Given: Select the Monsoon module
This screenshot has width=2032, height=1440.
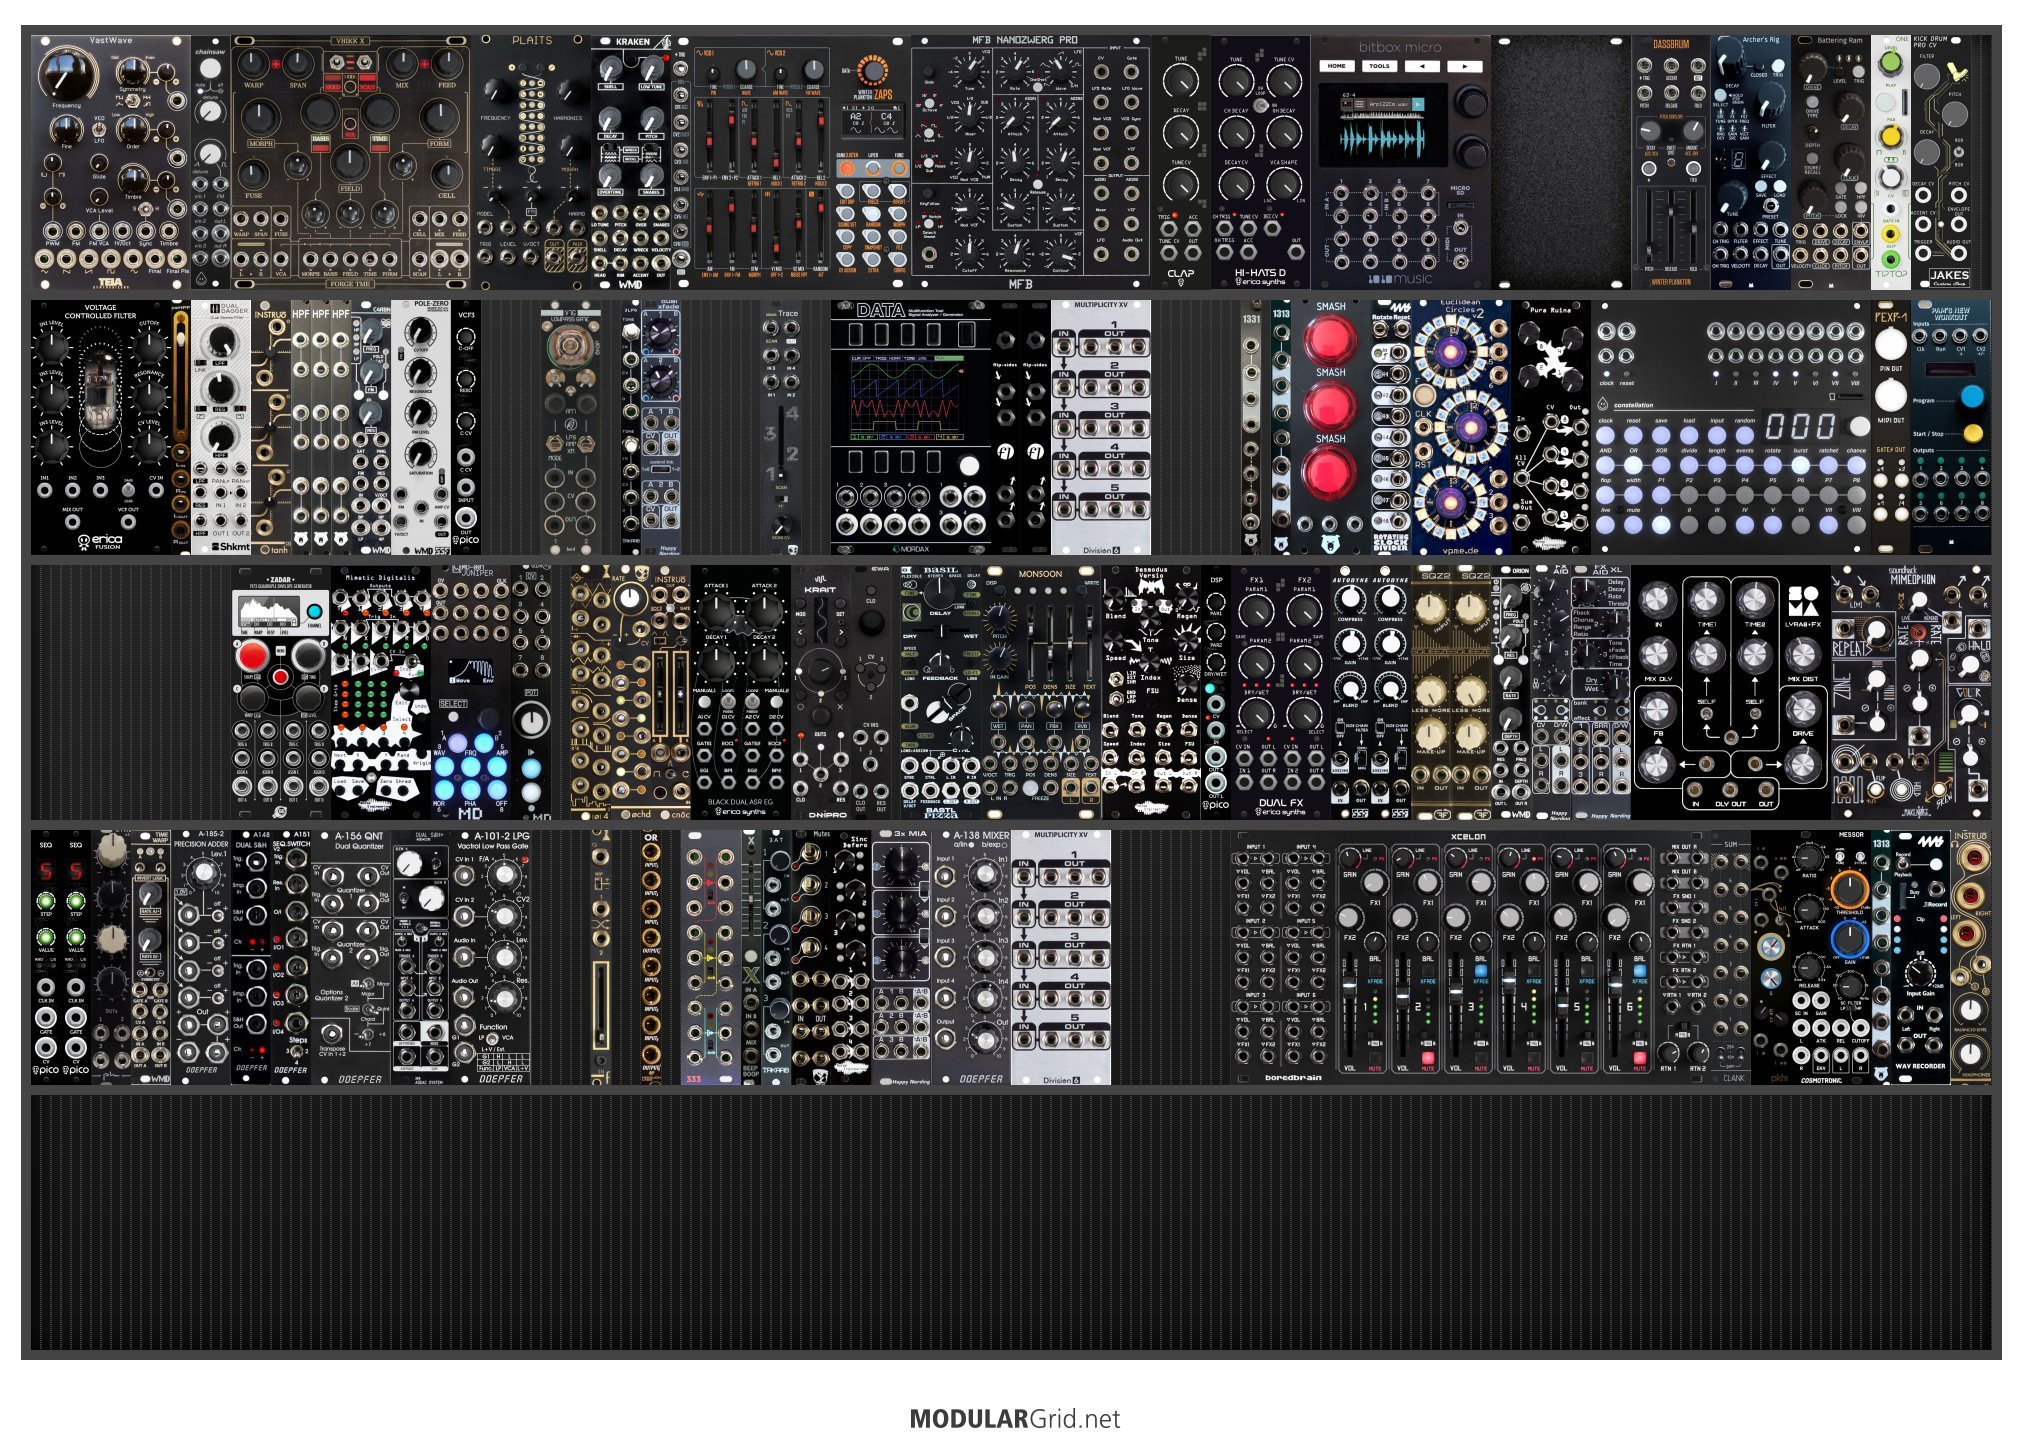Looking at the screenshot, I should coord(1040,693).
